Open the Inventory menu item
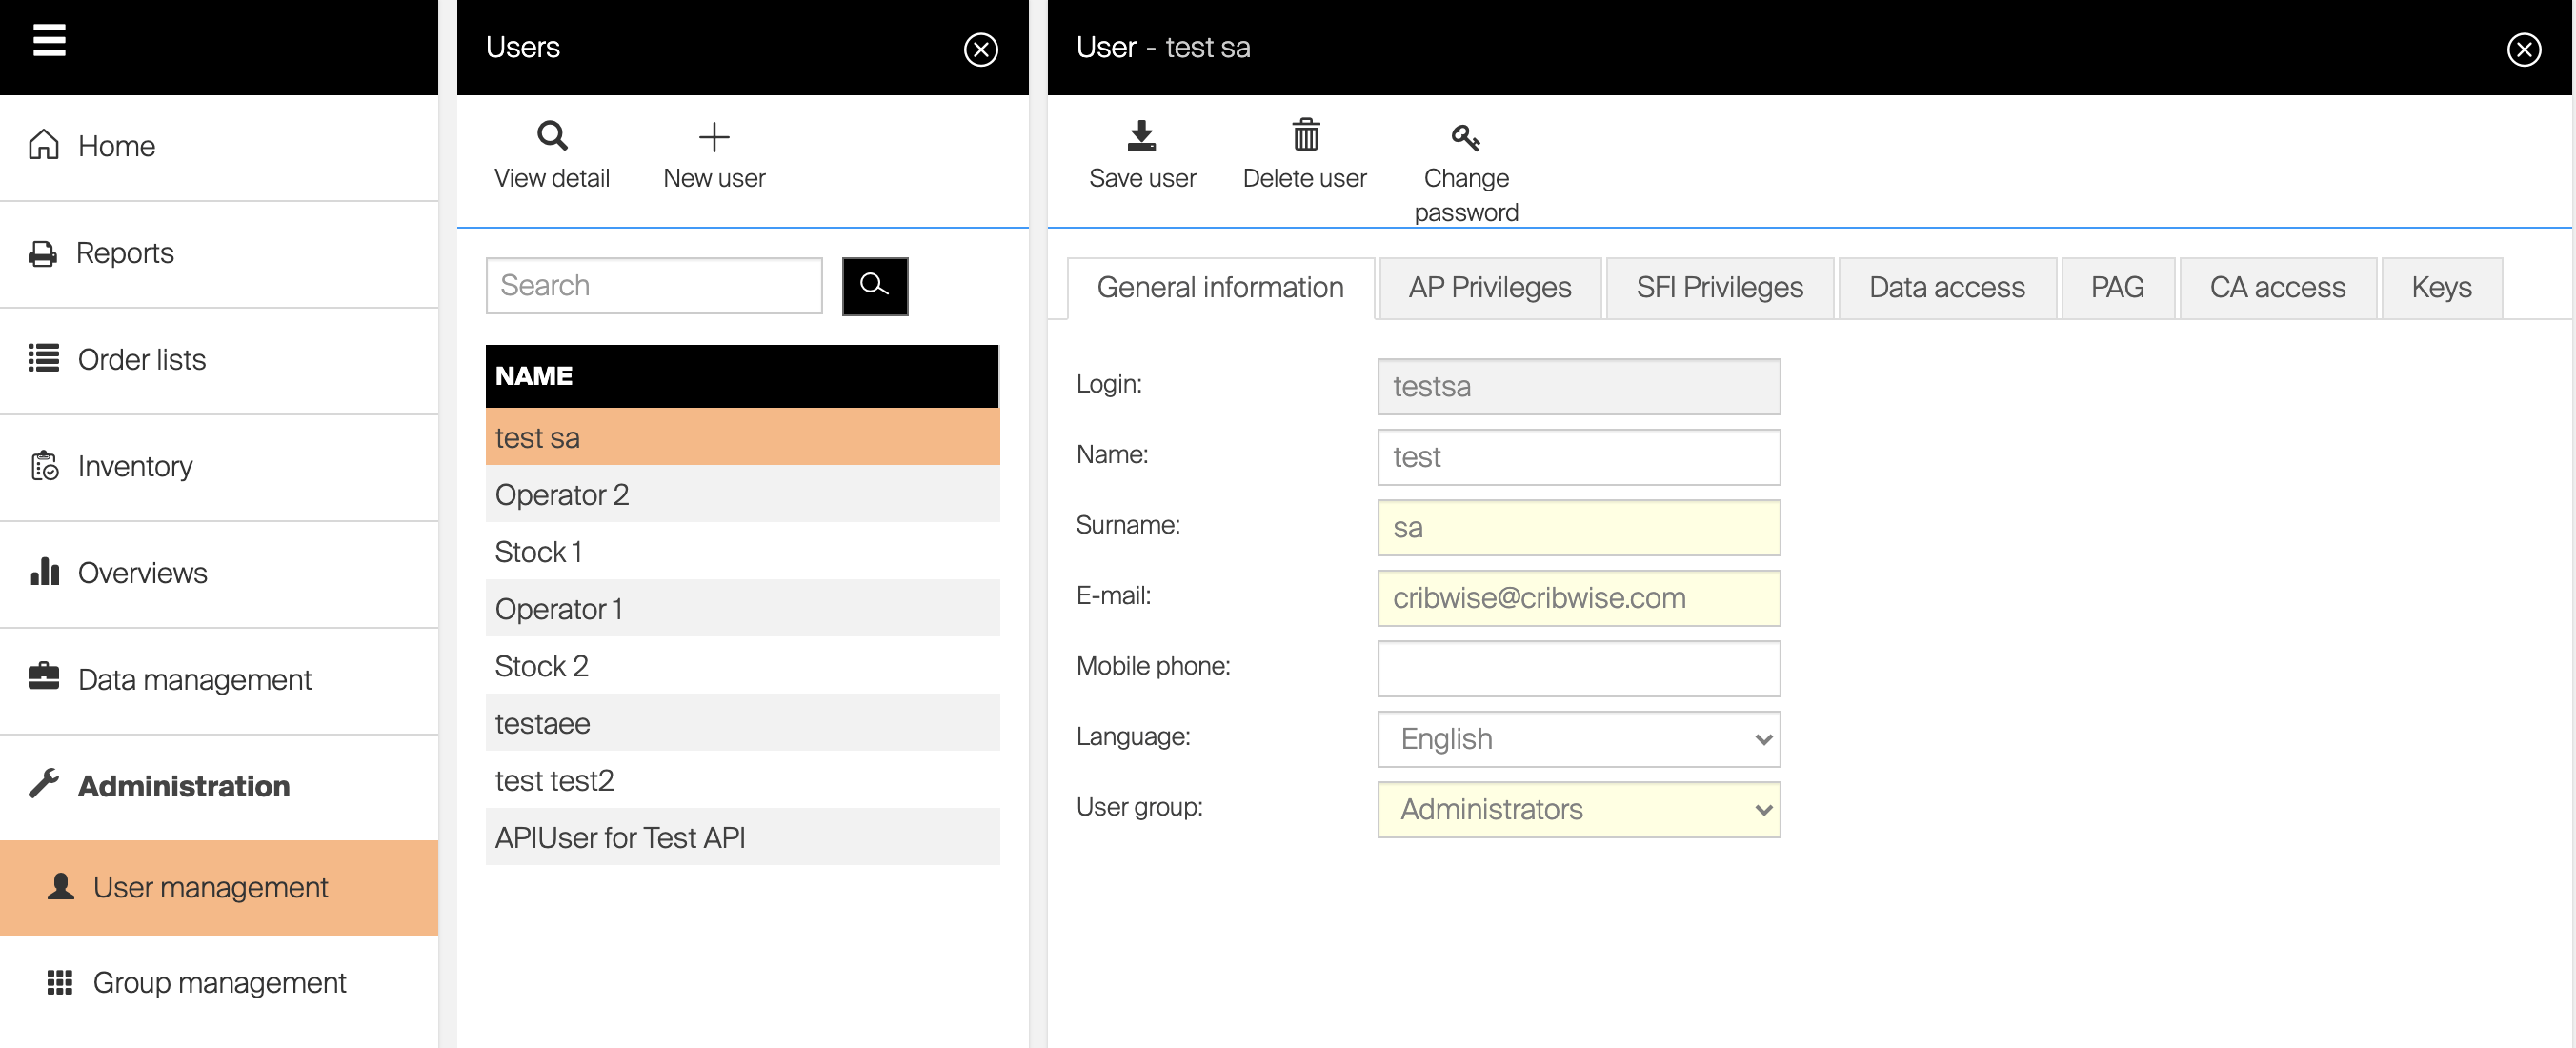The height and width of the screenshot is (1048, 2576). (x=135, y=466)
